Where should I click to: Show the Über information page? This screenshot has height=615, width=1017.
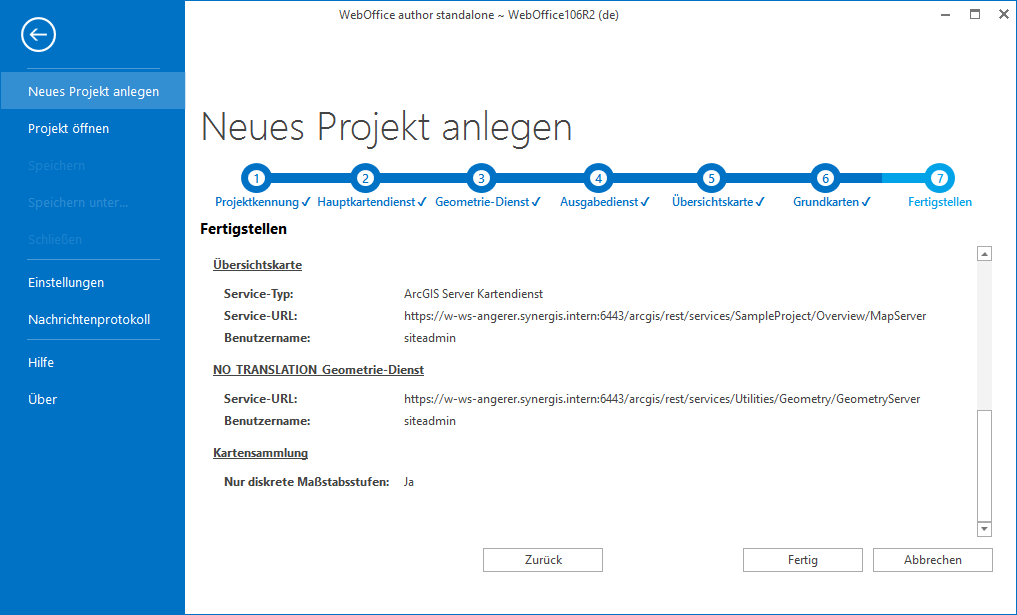pyautogui.click(x=40, y=399)
